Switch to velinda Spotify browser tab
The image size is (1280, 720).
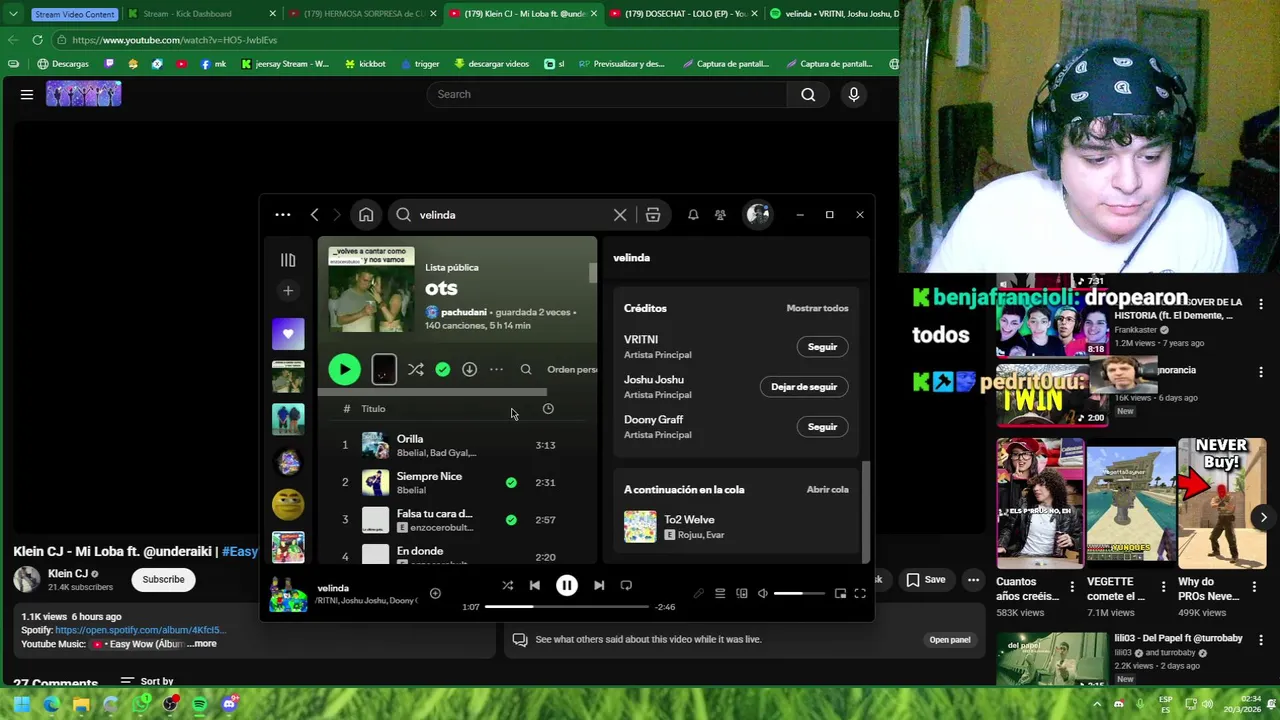(835, 14)
